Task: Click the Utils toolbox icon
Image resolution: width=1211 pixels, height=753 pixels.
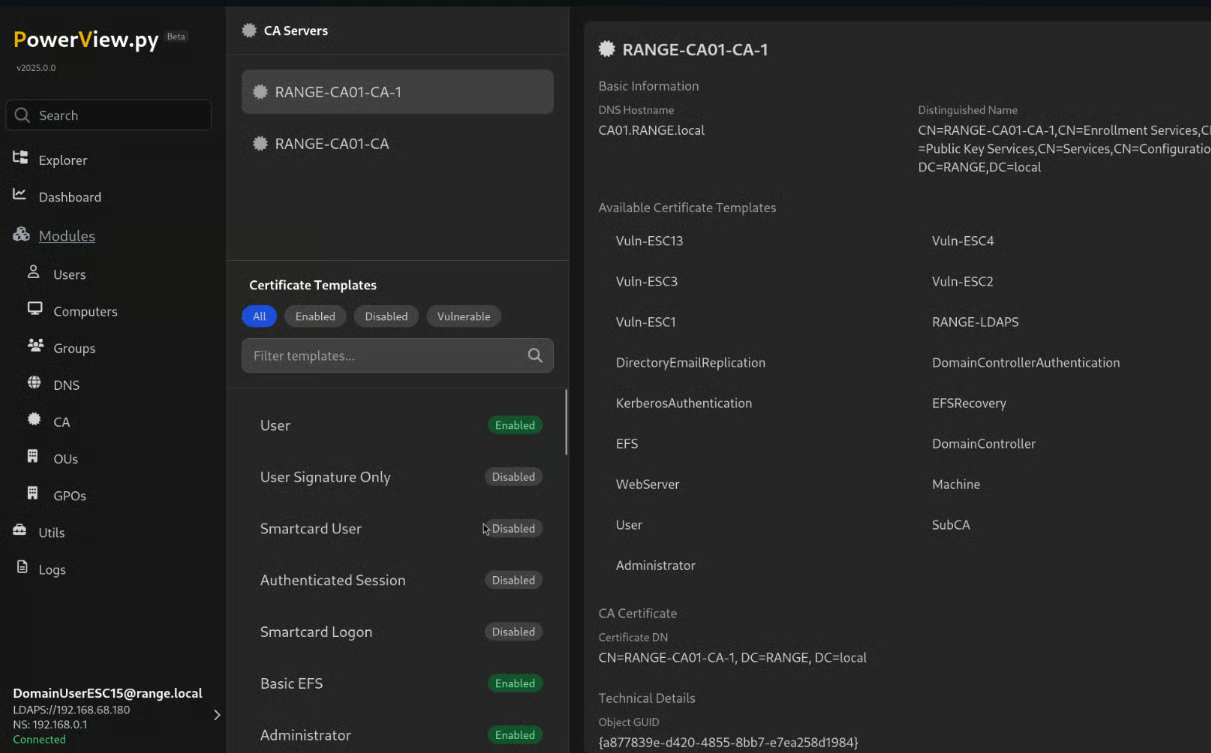Action: pyautogui.click(x=20, y=531)
